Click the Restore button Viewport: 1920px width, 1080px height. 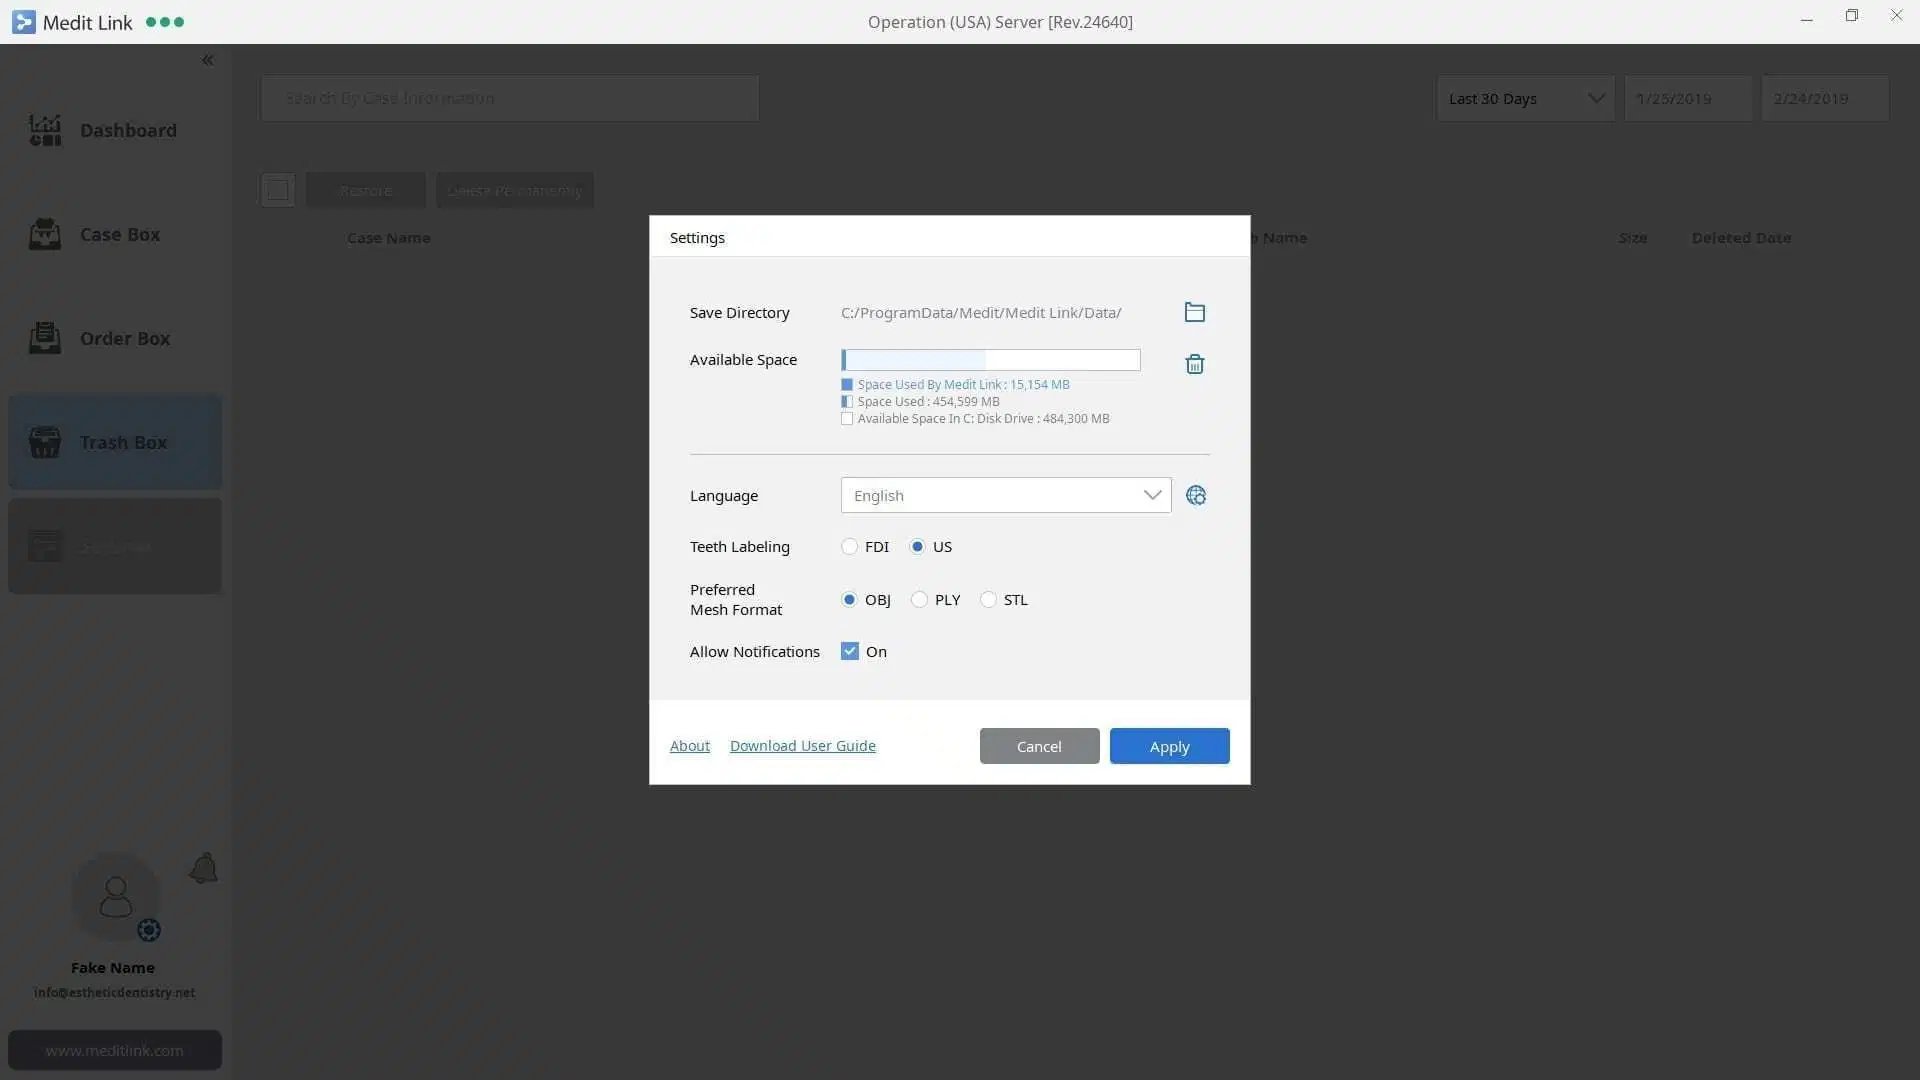click(365, 190)
